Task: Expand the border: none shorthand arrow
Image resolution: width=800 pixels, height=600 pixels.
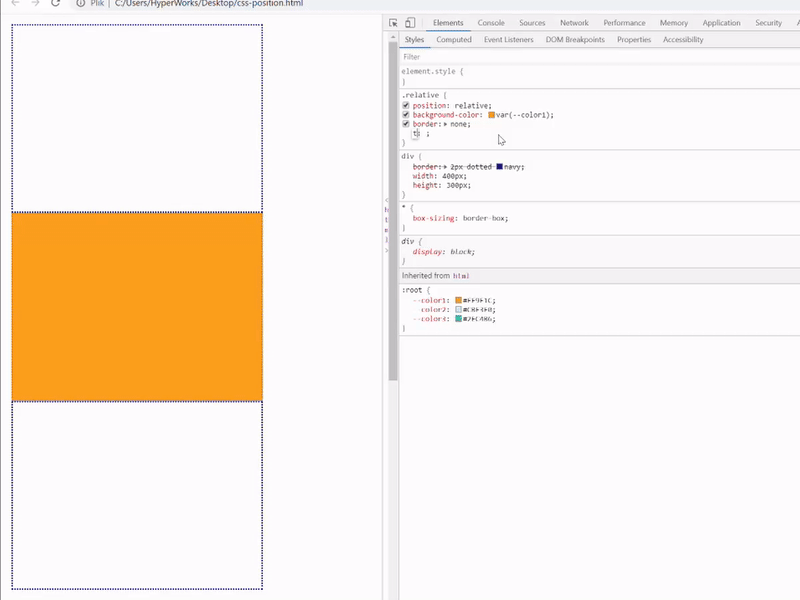Action: pos(445,124)
